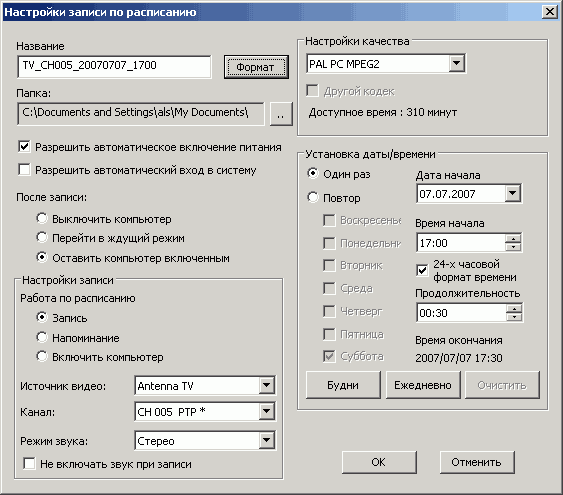This screenshot has height=495, width=563.
Task: Increase Продолжительность with up arrow
Action: point(514,309)
